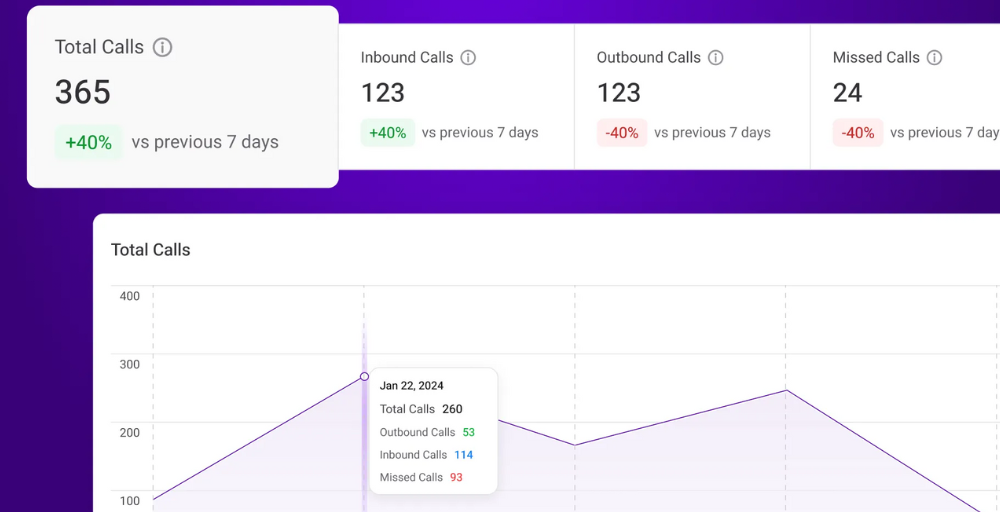
Task: Click the info icon beside Total Calls
Action: pos(163,47)
